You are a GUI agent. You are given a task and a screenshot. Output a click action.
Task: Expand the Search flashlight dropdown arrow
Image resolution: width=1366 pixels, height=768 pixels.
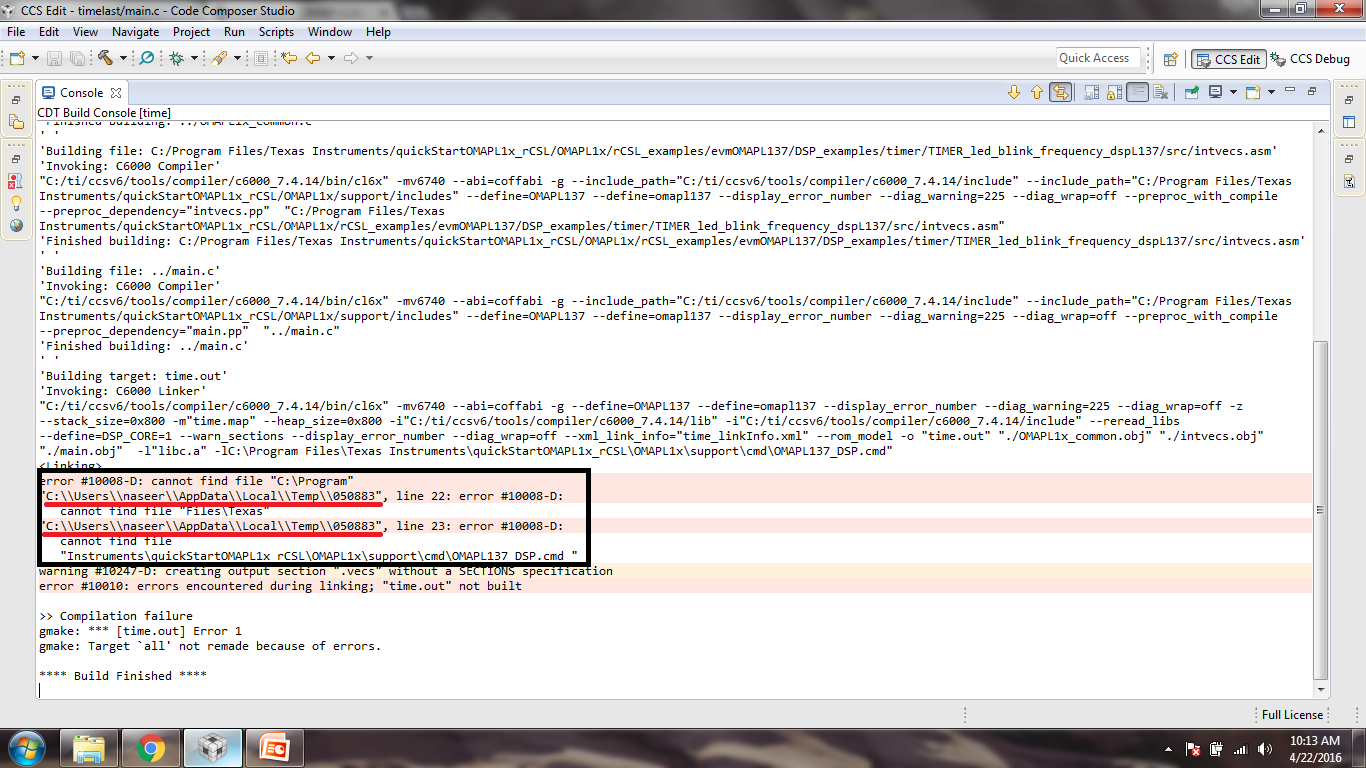click(237, 59)
